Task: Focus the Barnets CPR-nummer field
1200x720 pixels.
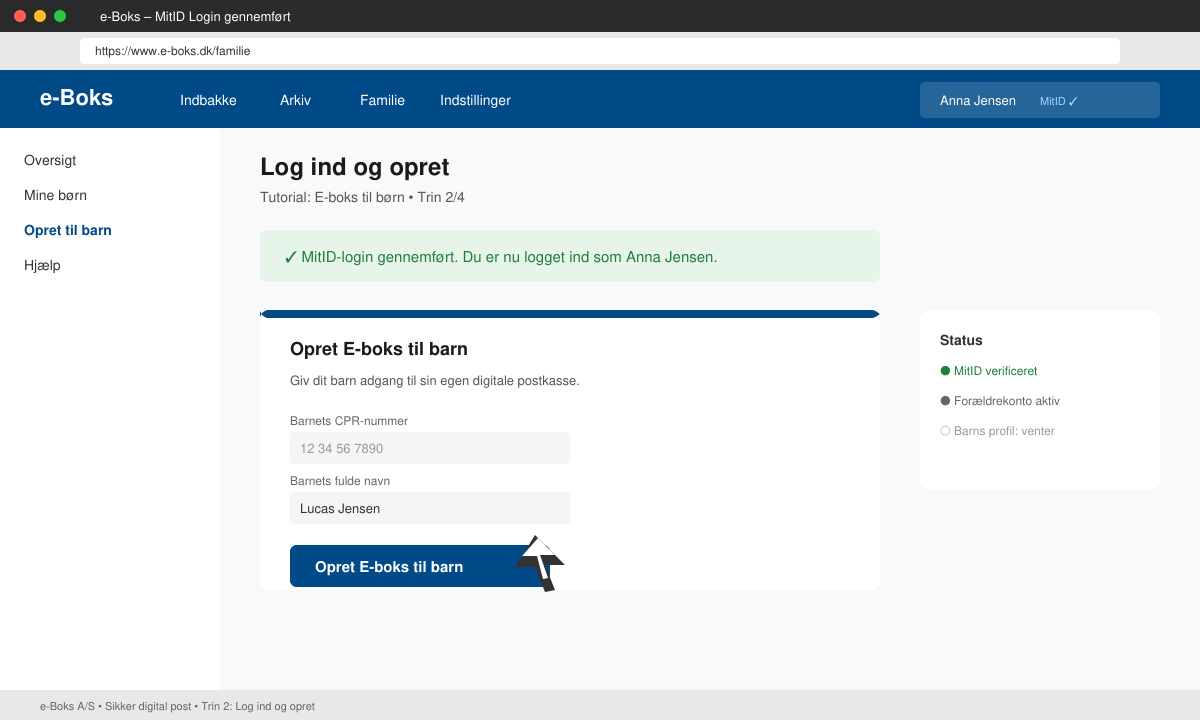Action: pyautogui.click(x=430, y=448)
